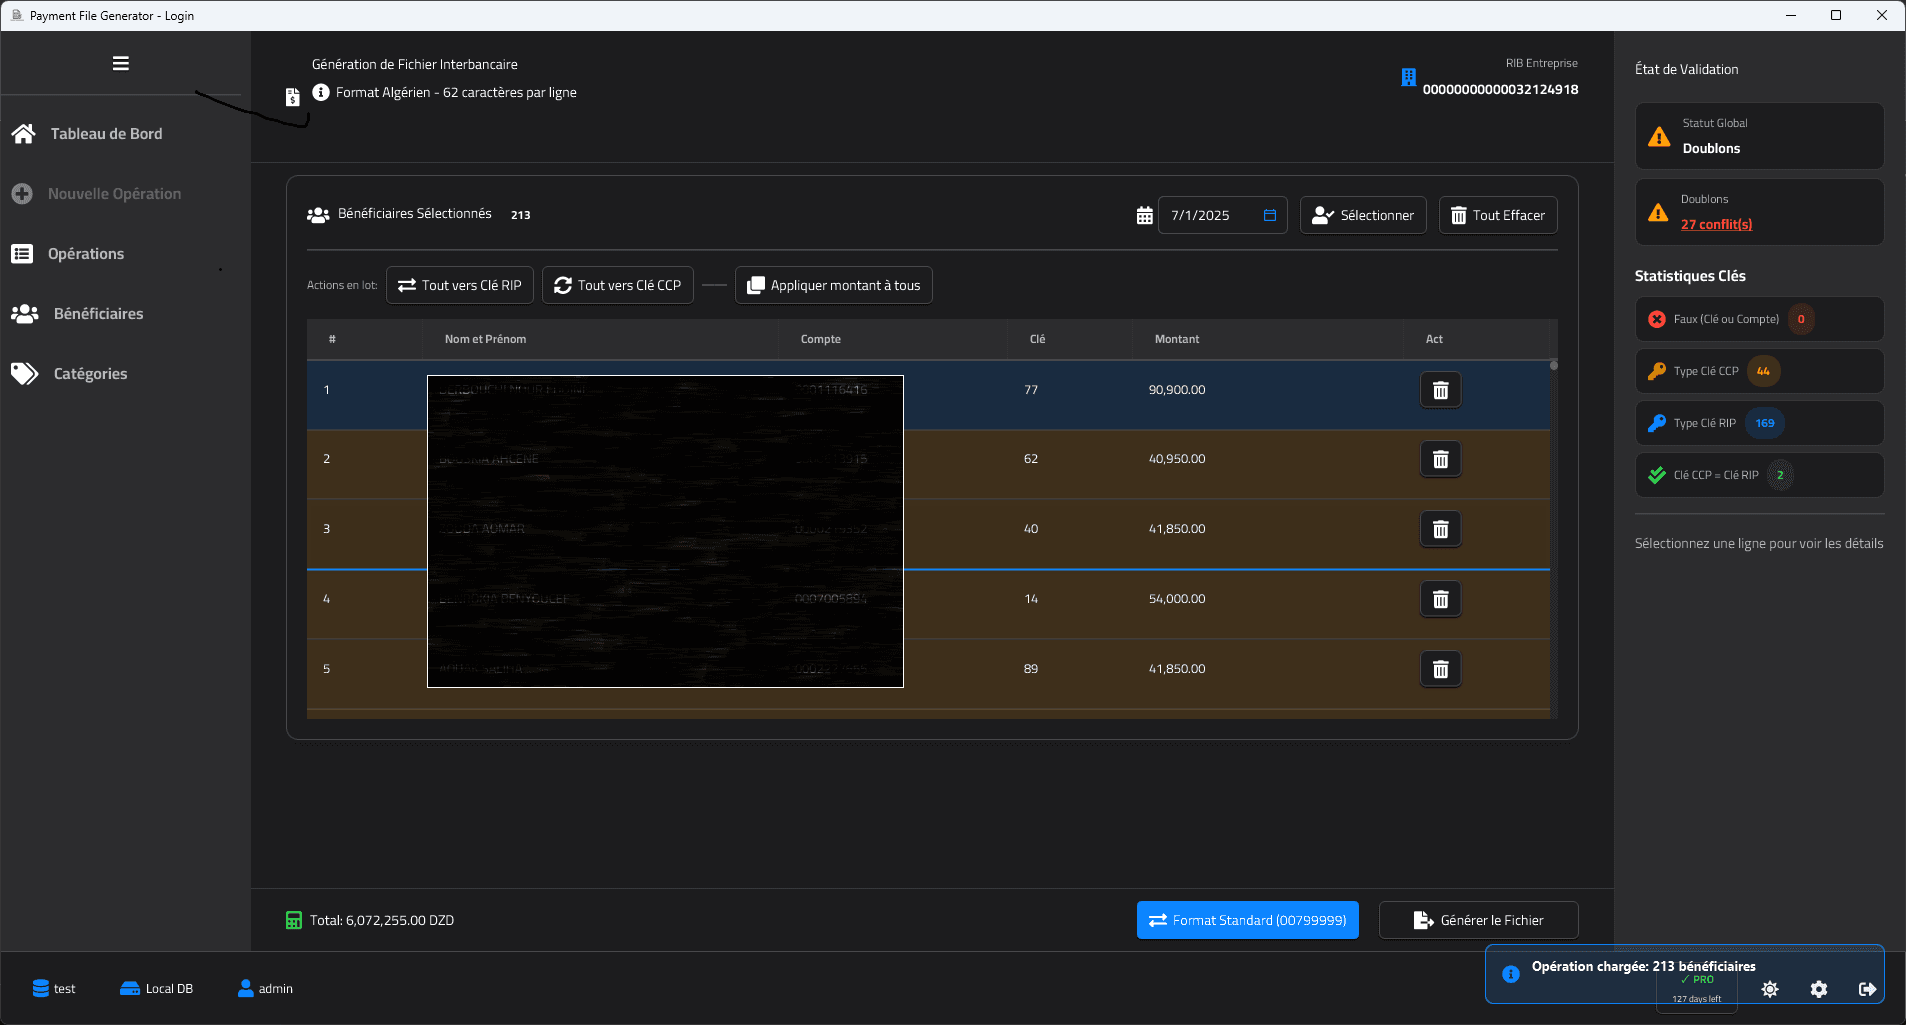The height and width of the screenshot is (1025, 1906).
Task: Open Tableau de Bord page
Action: 87,134
